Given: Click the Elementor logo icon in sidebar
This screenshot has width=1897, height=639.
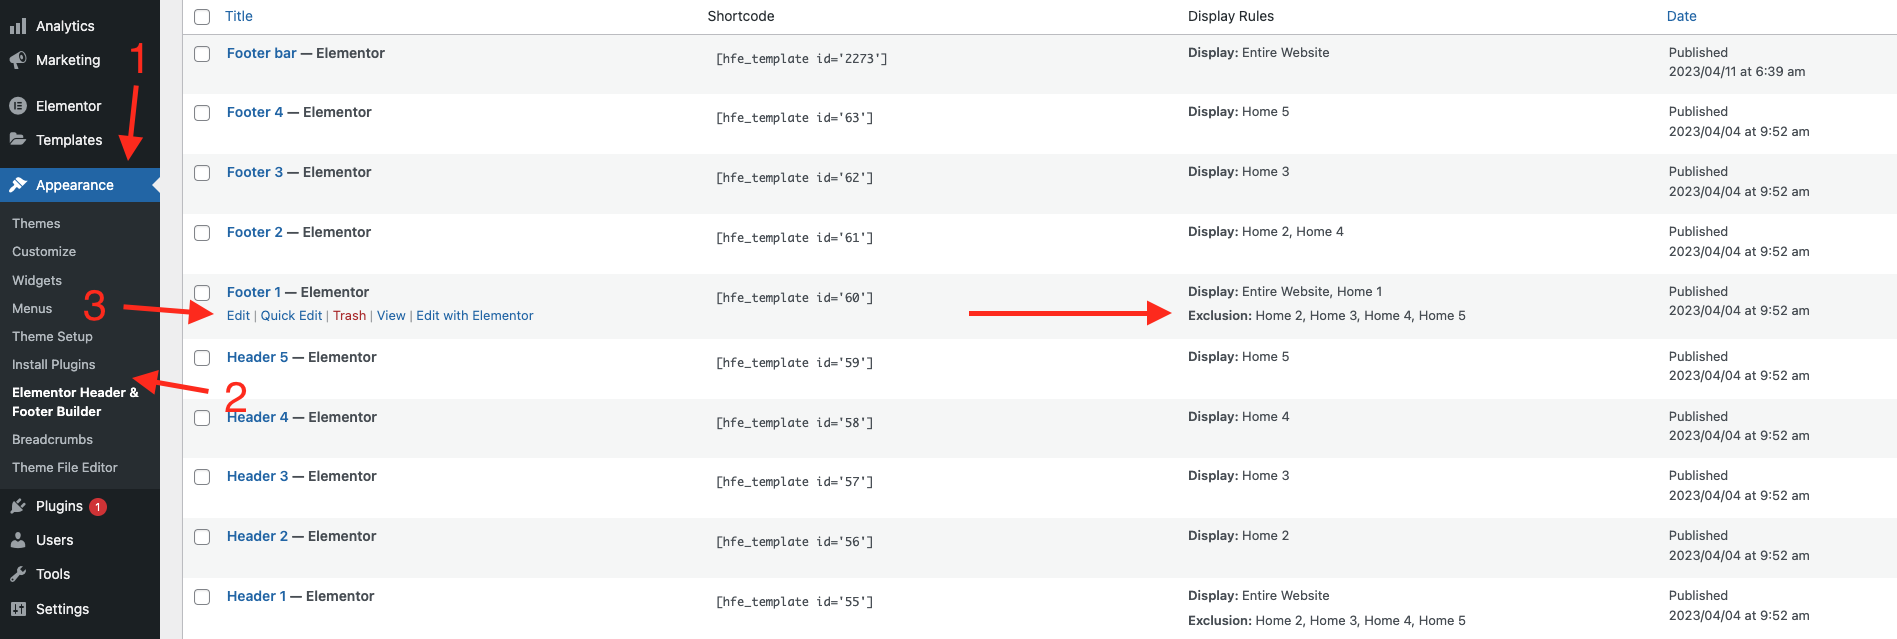Looking at the screenshot, I should tap(18, 106).
